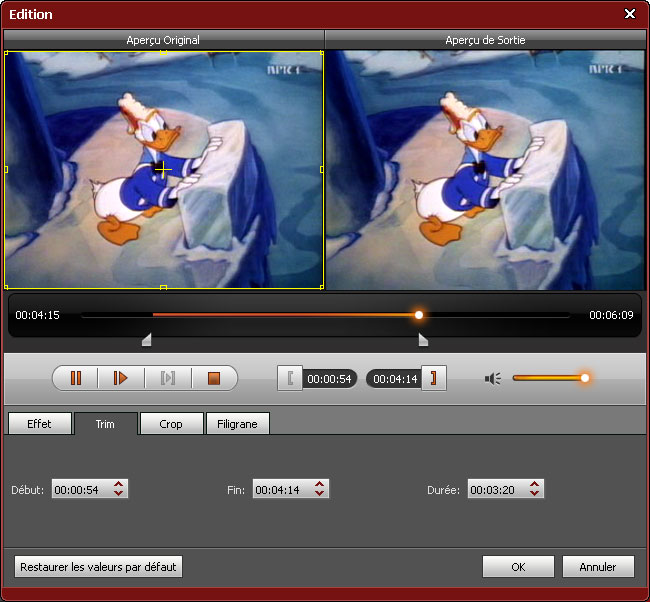Viewport: 650px width, 602px height.
Task: Click the 00:00:54 trim start time display
Action: [330, 379]
